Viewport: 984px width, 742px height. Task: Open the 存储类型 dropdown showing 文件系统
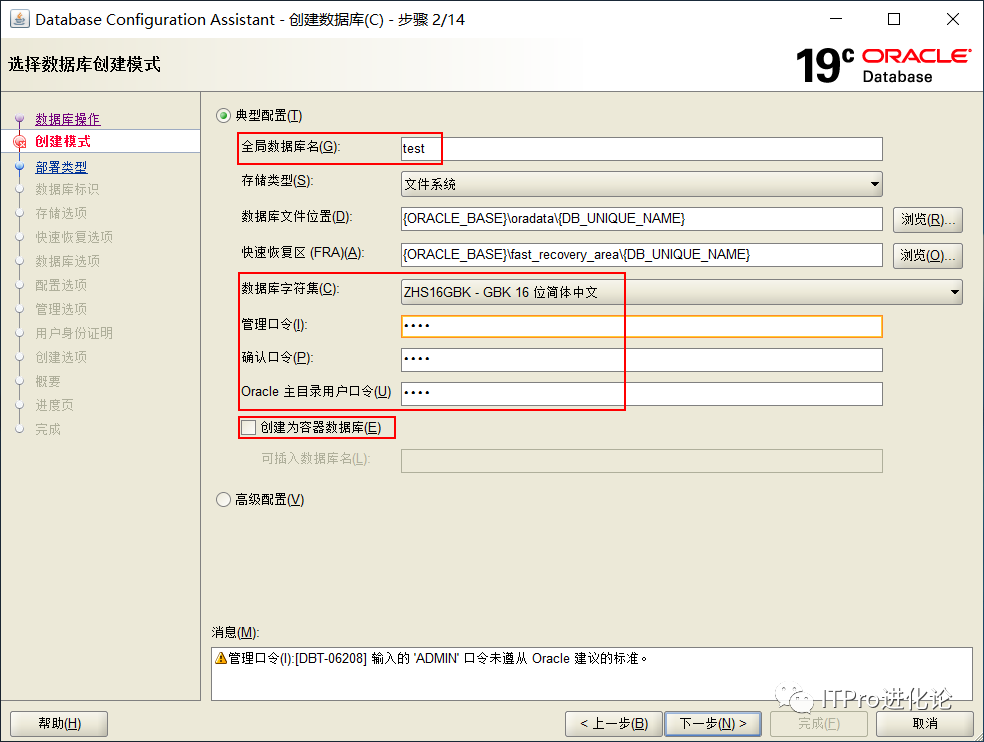pos(641,184)
